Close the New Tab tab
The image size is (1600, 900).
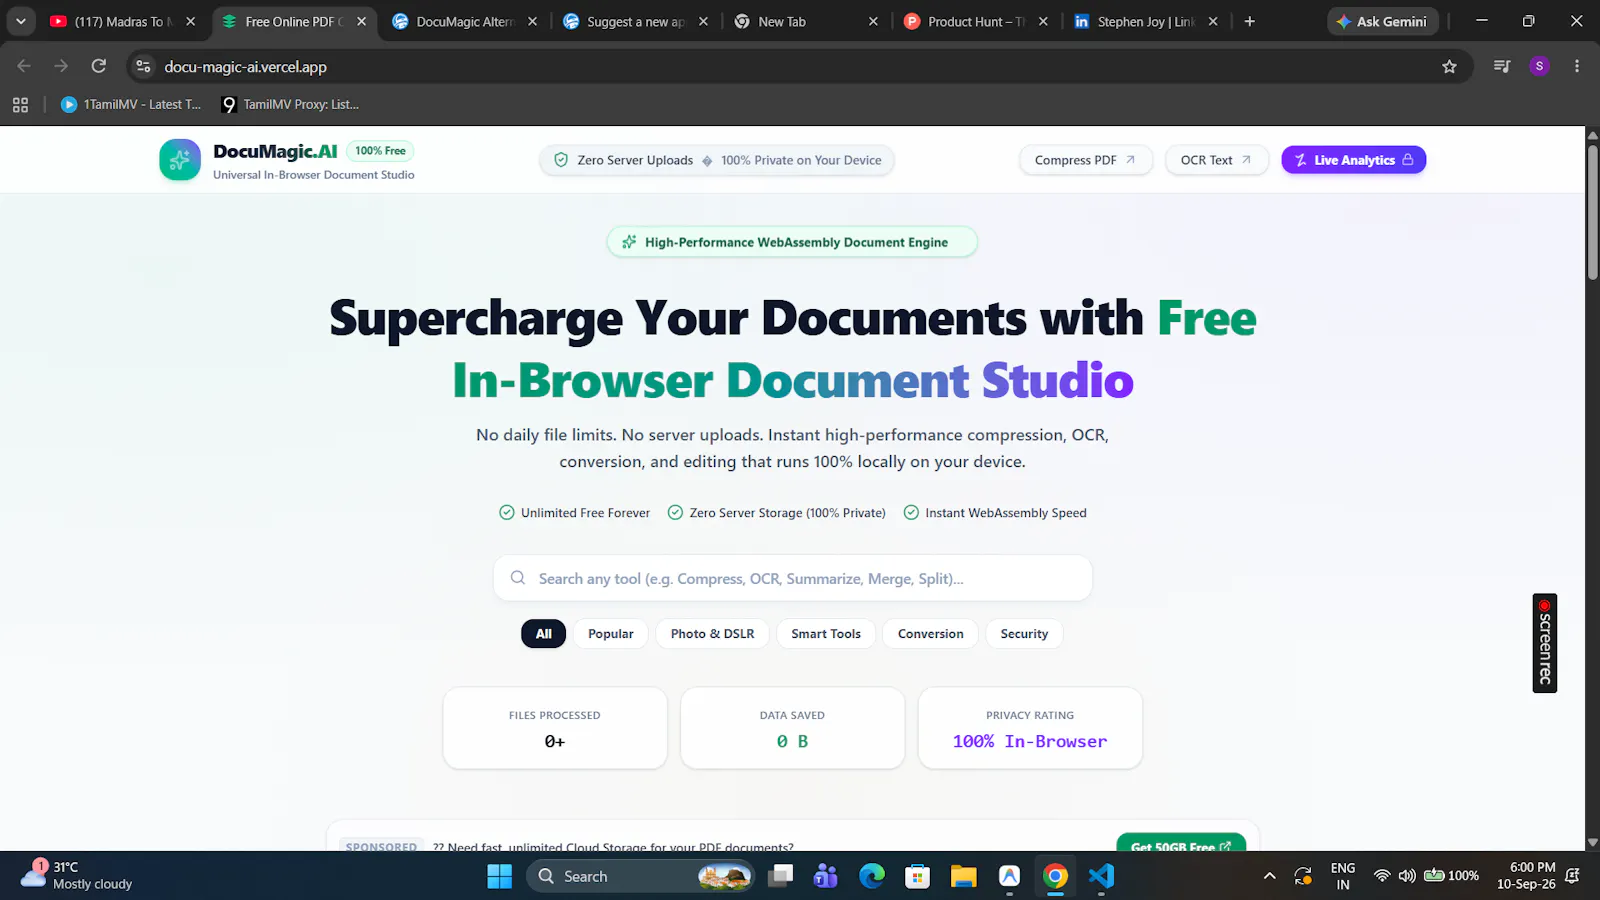tap(873, 21)
